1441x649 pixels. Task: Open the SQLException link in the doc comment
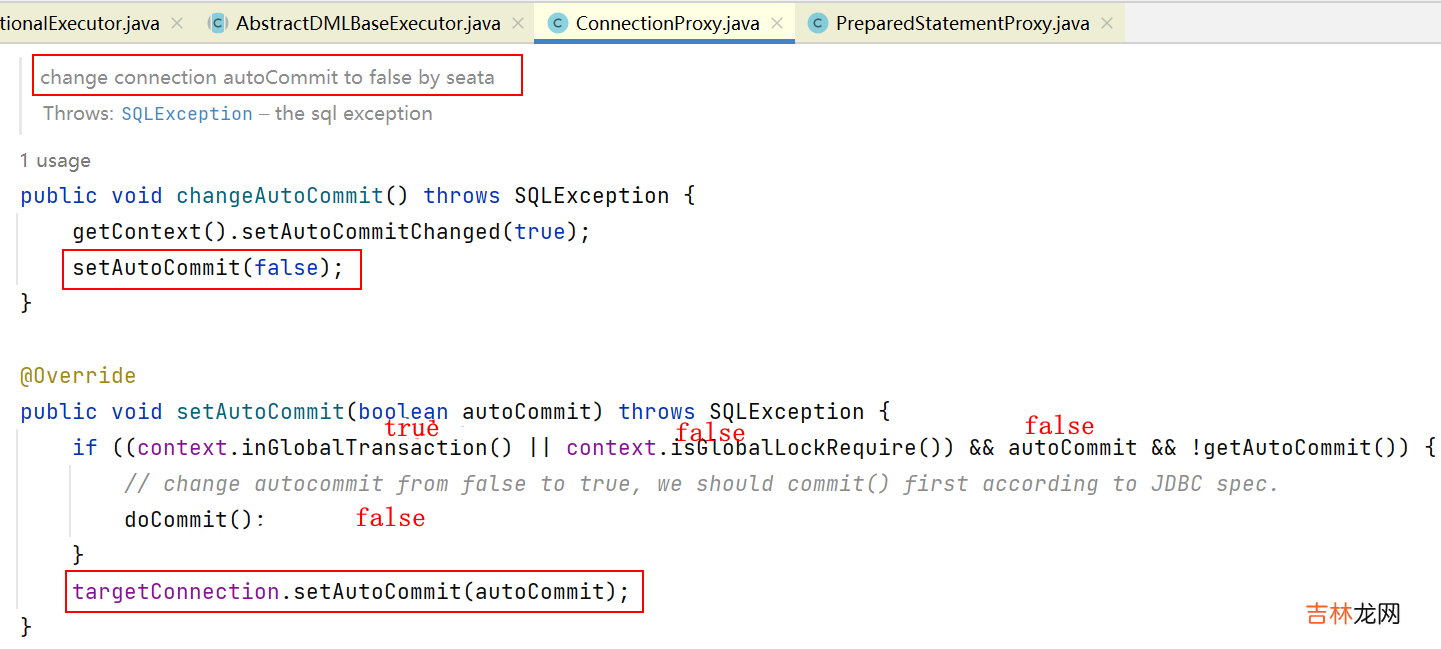pos(187,114)
